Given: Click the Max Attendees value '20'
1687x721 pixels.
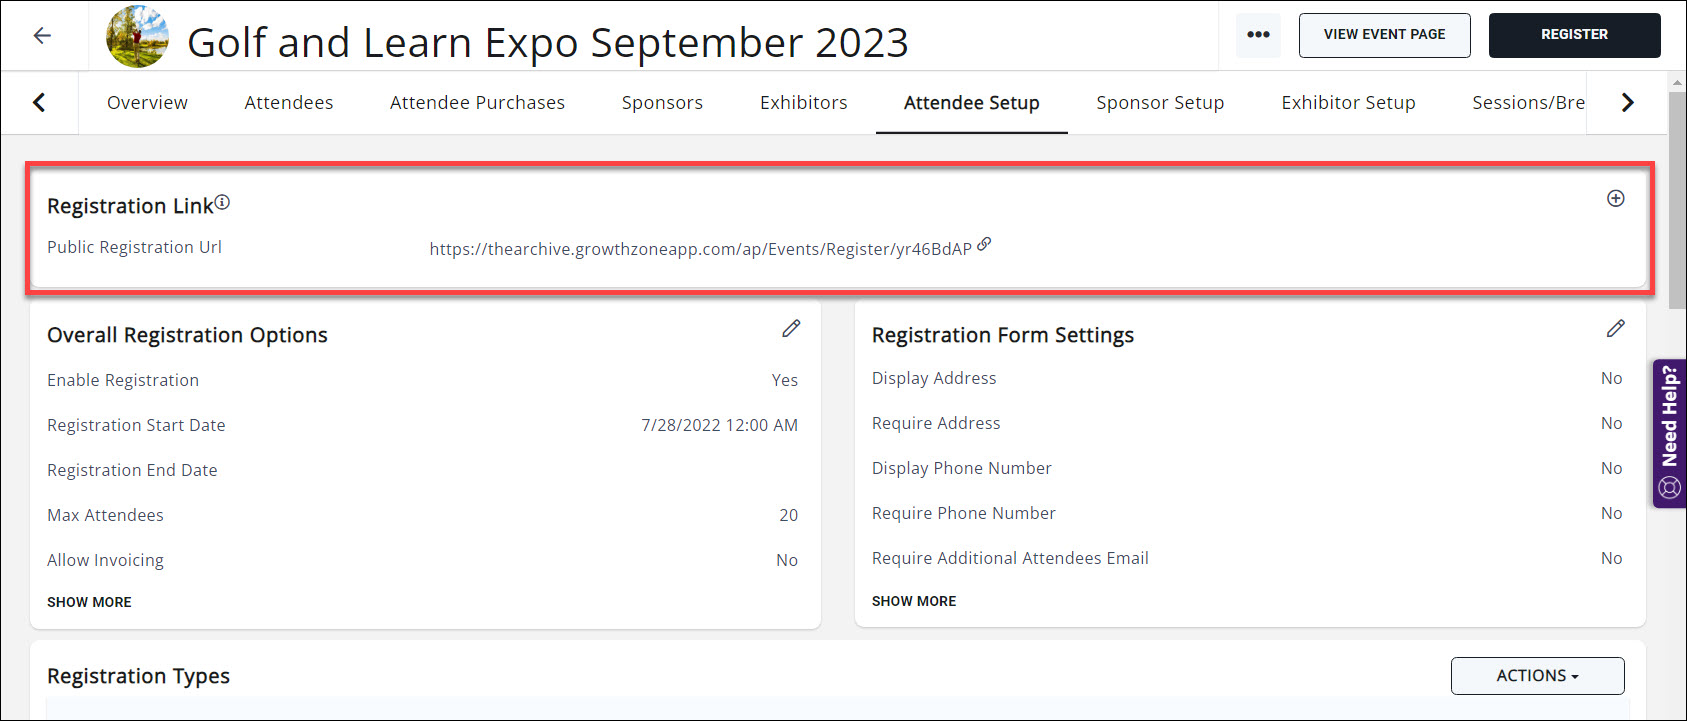Looking at the screenshot, I should coord(788,515).
